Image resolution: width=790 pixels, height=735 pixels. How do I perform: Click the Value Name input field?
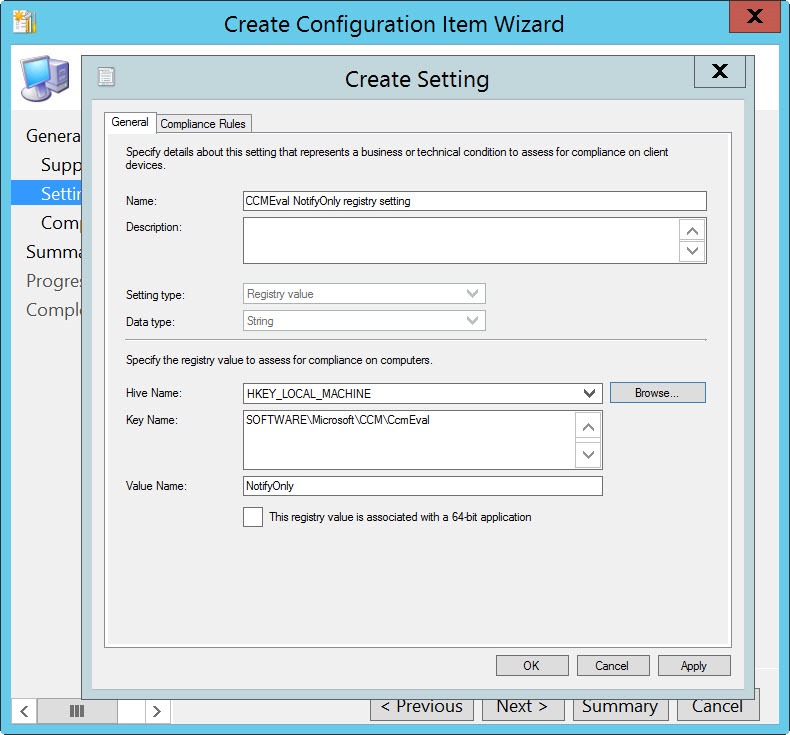(x=422, y=486)
